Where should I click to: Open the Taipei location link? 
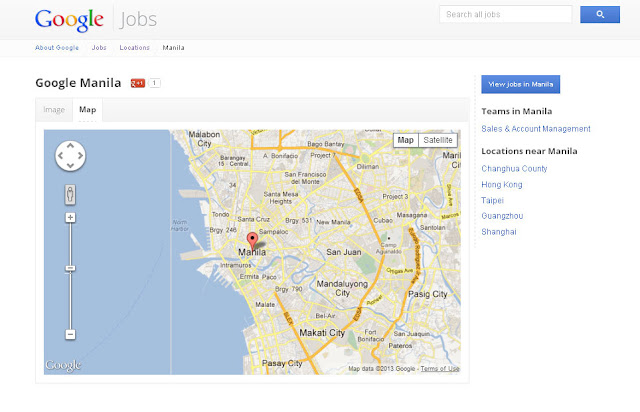[x=492, y=200]
